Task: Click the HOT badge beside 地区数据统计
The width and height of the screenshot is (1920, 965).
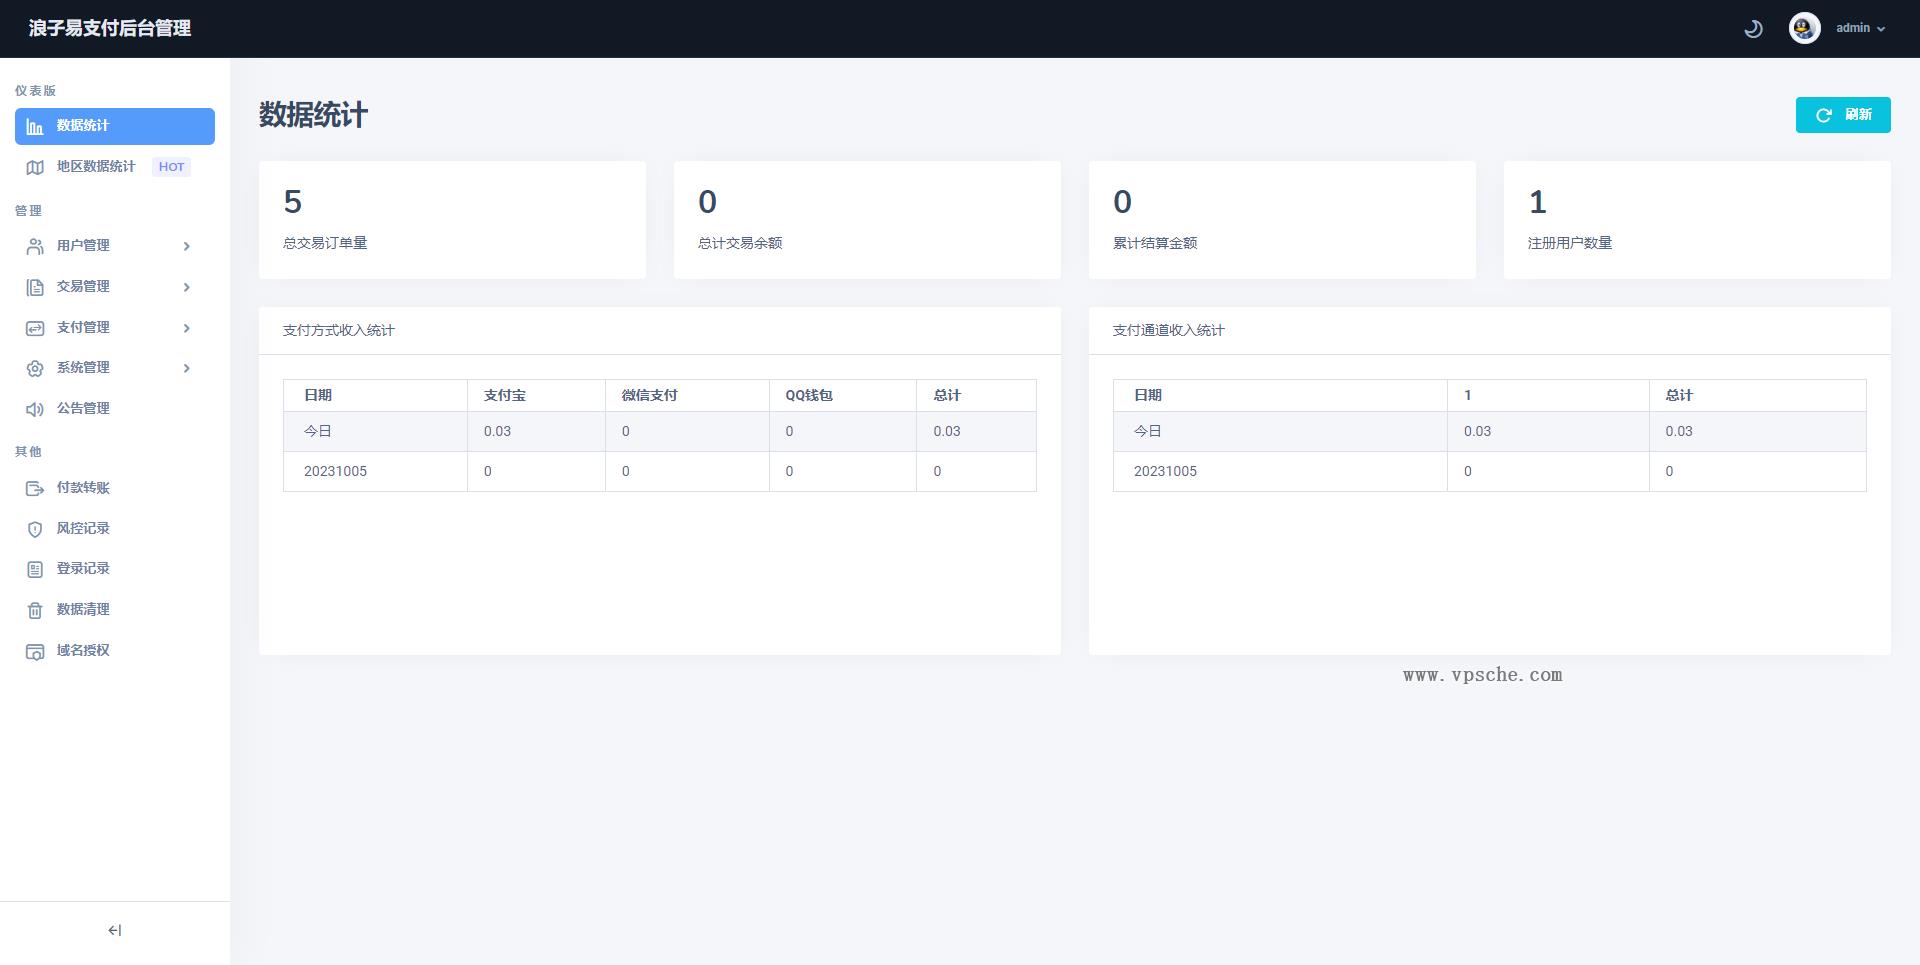Action: coord(171,167)
